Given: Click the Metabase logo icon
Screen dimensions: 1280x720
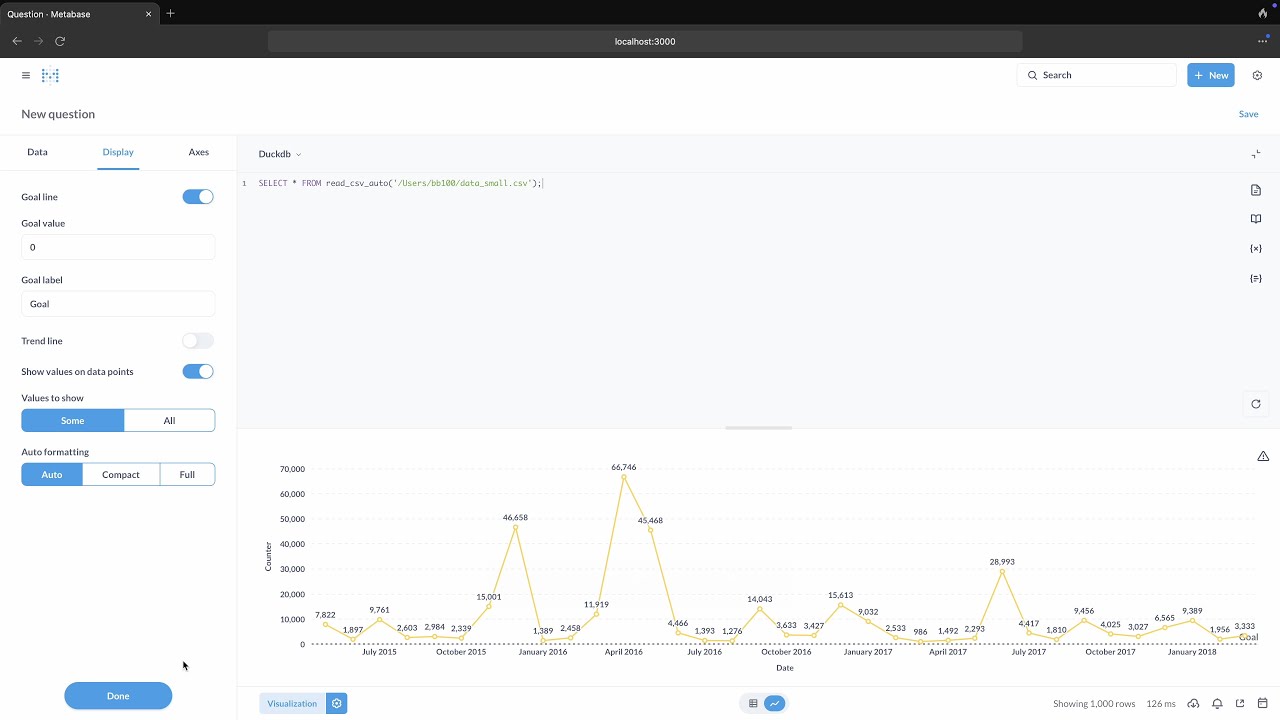Looking at the screenshot, I should click(50, 75).
